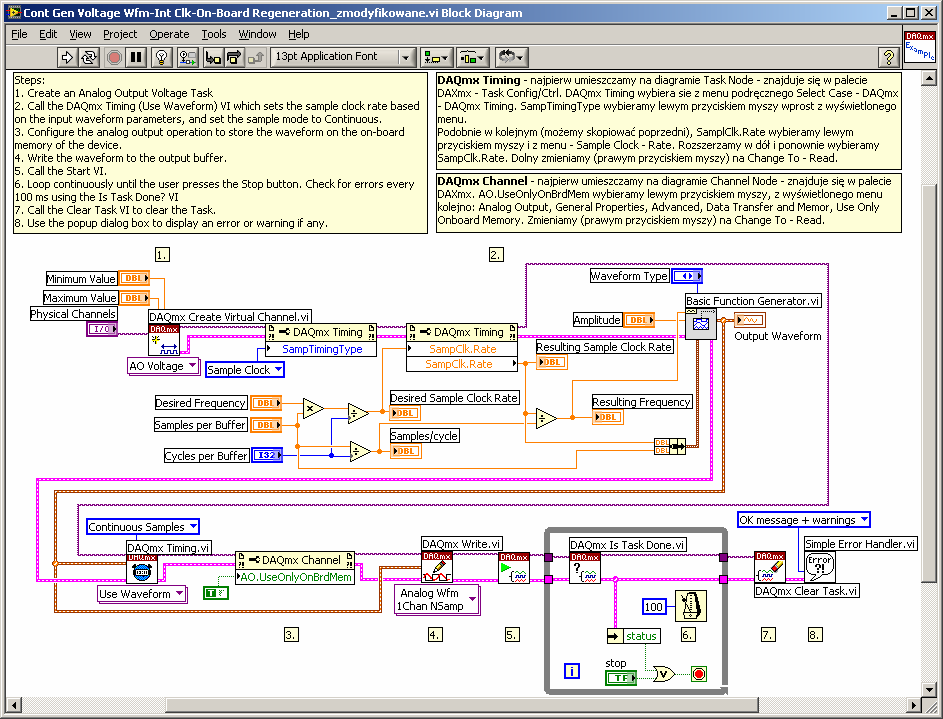This screenshot has width=943, height=719.
Task: Open the Operate menu
Action: coord(169,34)
